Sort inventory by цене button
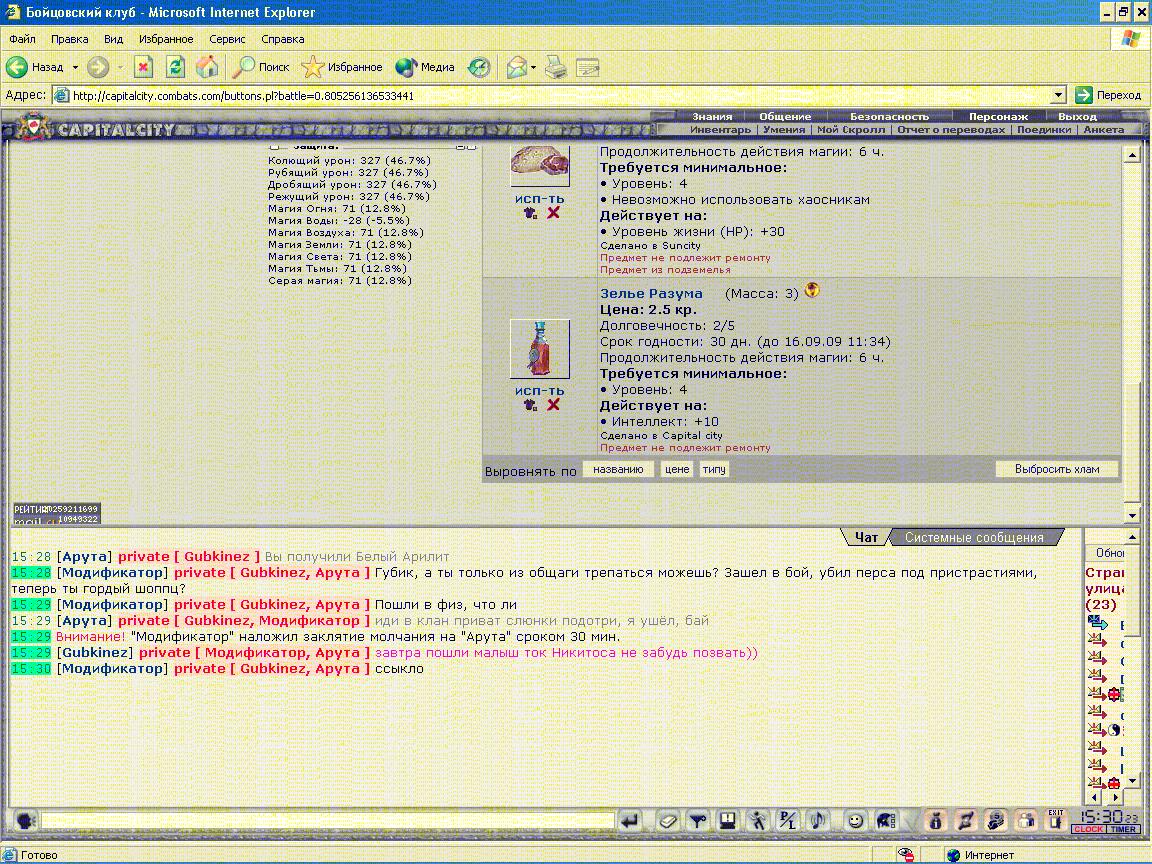 pos(677,469)
